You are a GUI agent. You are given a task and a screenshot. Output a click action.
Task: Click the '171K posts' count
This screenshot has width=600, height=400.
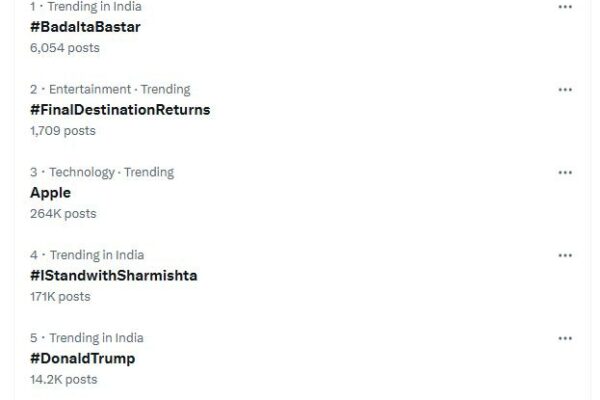click(60, 297)
